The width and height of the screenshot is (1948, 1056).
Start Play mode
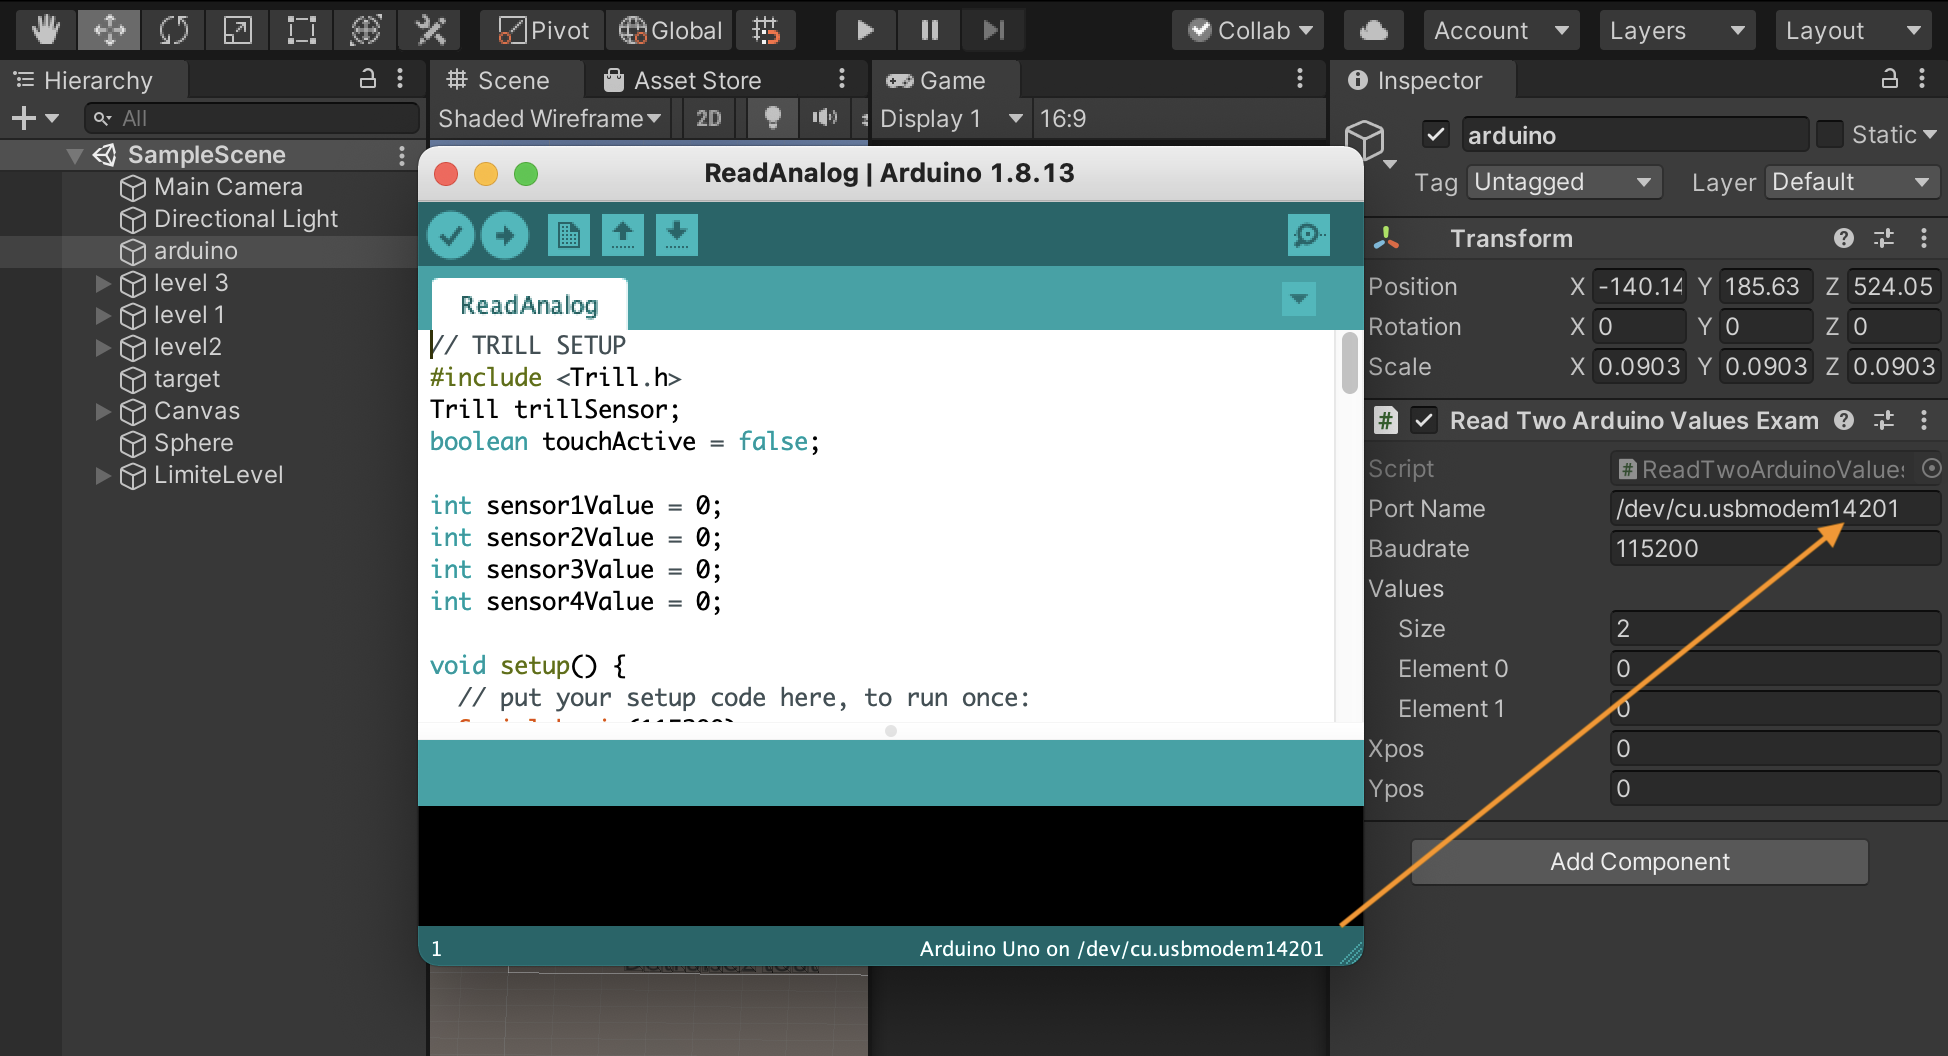coord(866,30)
